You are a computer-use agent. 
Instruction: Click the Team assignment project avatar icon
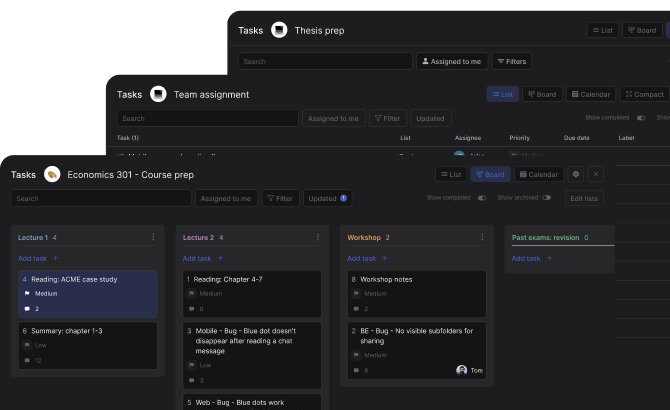click(x=158, y=94)
